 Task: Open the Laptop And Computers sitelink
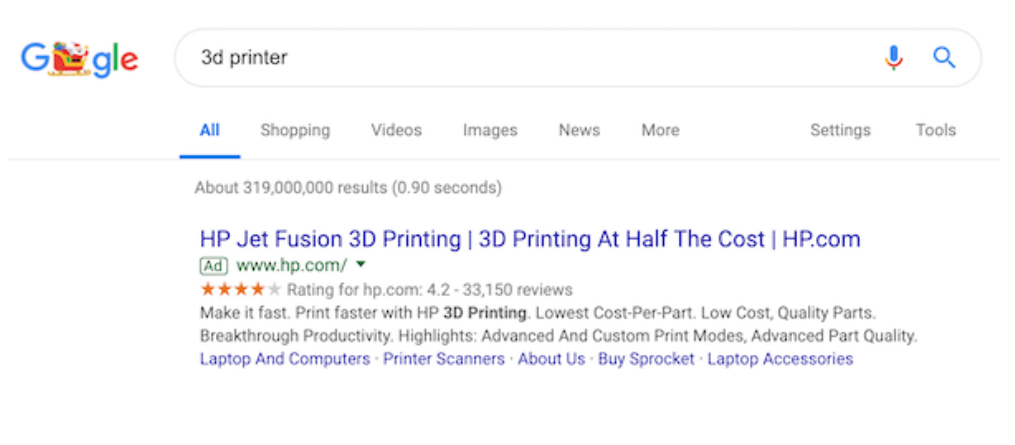click(285, 359)
